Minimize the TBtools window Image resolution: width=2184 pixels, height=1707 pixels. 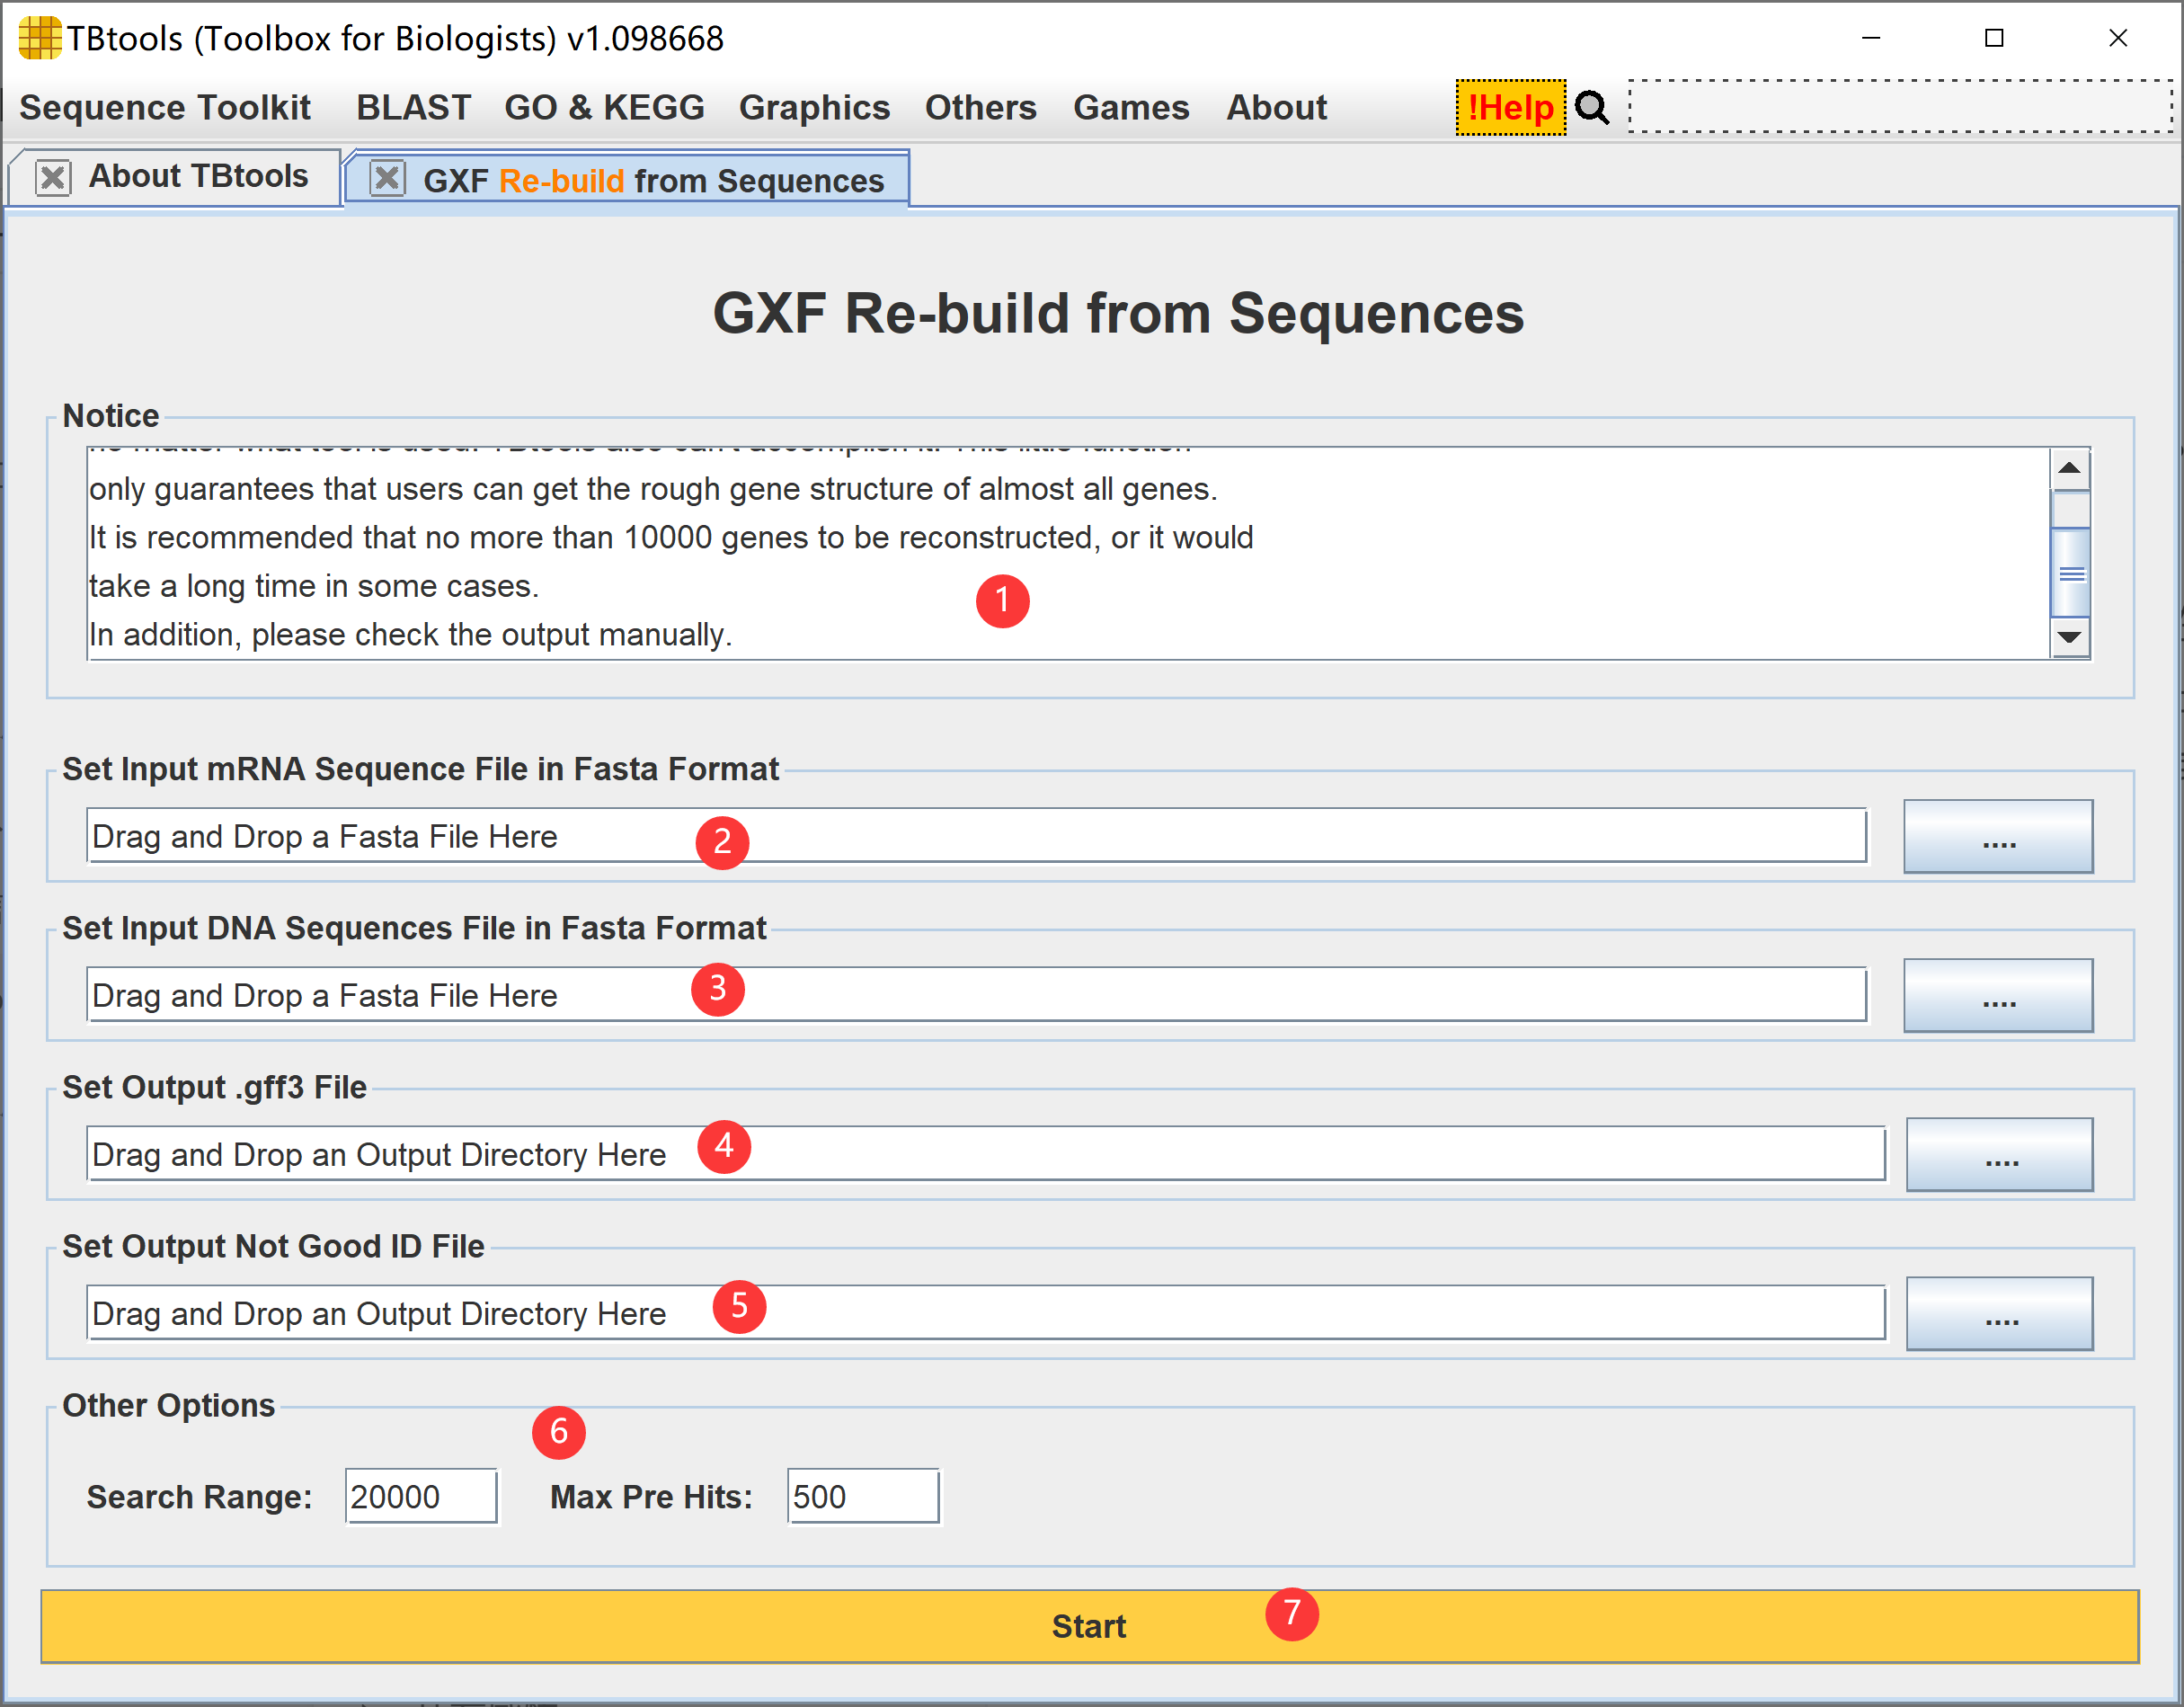[1871, 38]
